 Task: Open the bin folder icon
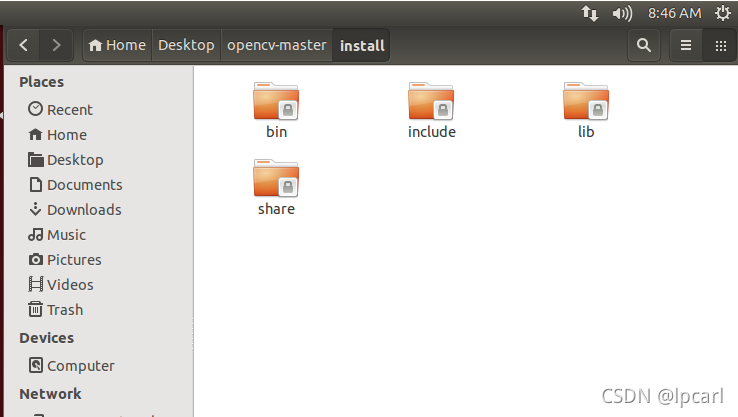pos(276,101)
